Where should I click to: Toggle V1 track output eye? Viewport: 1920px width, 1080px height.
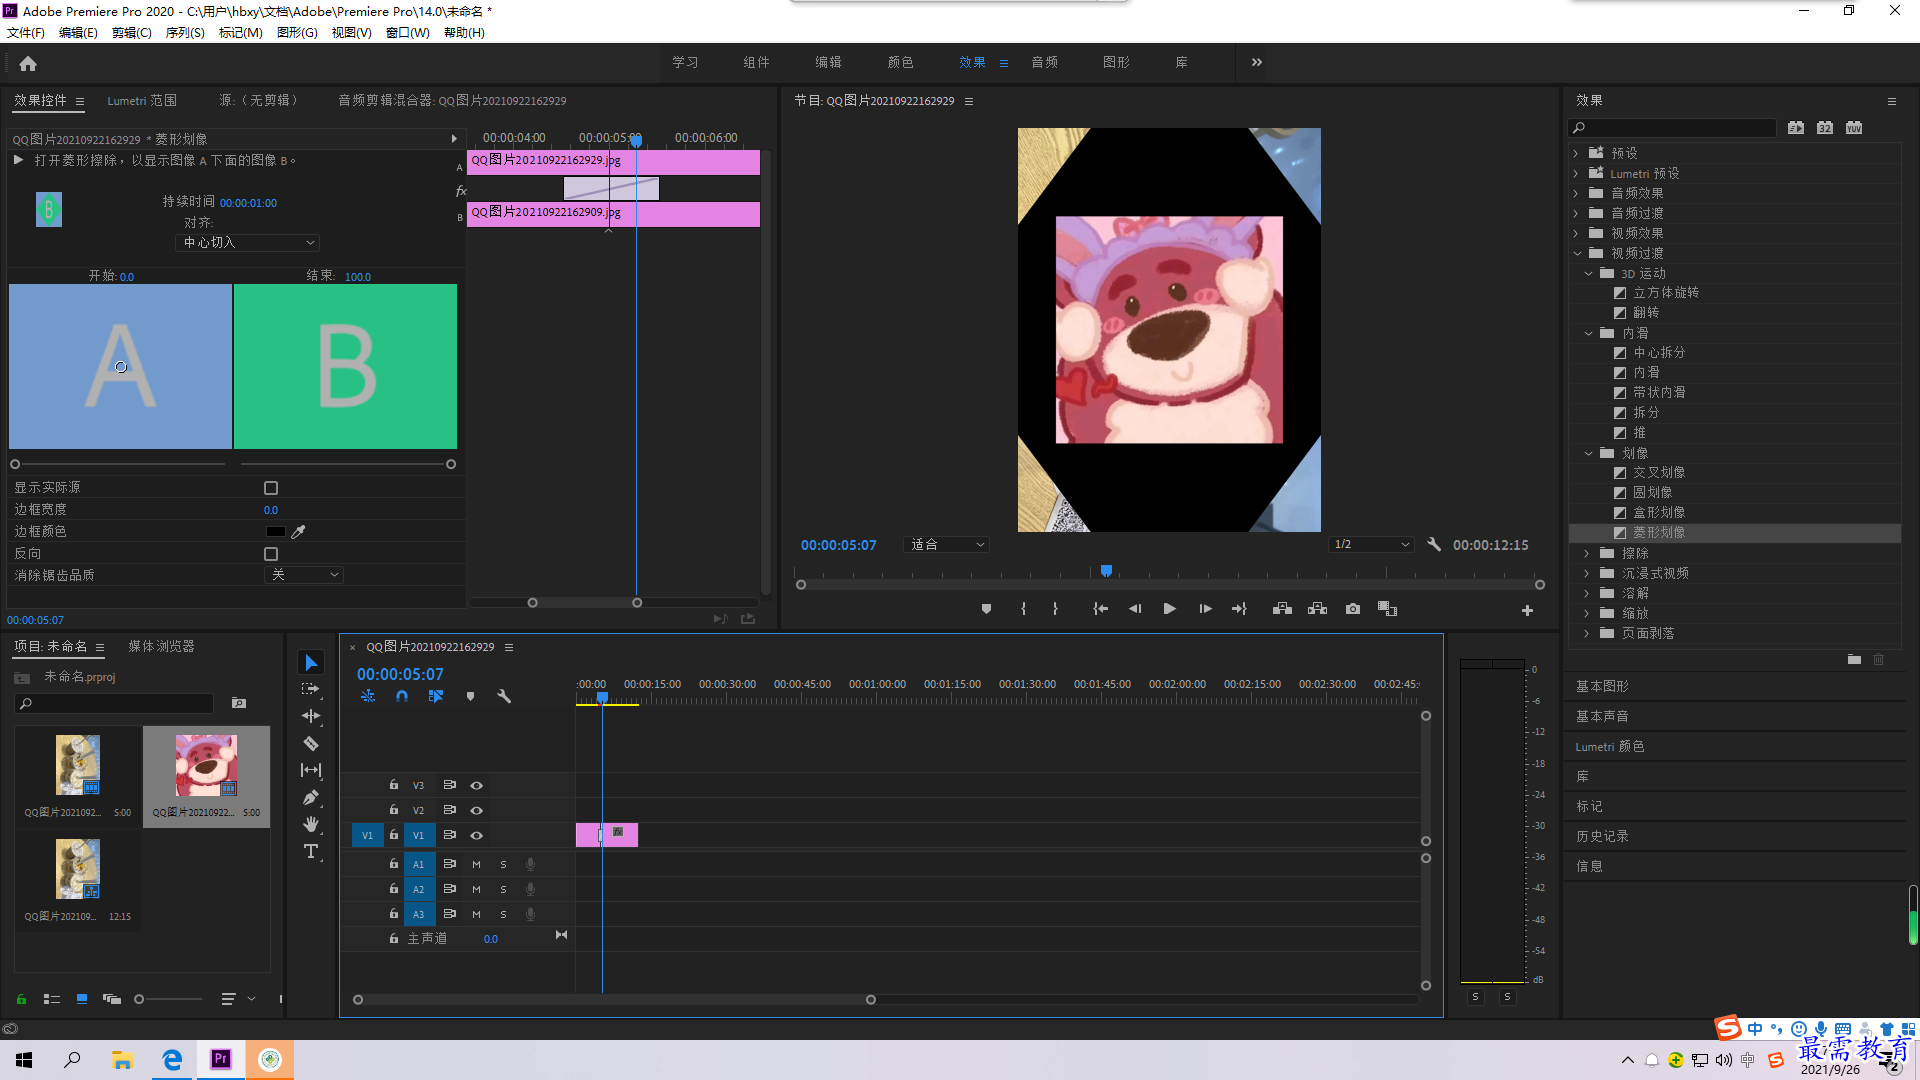477,836
